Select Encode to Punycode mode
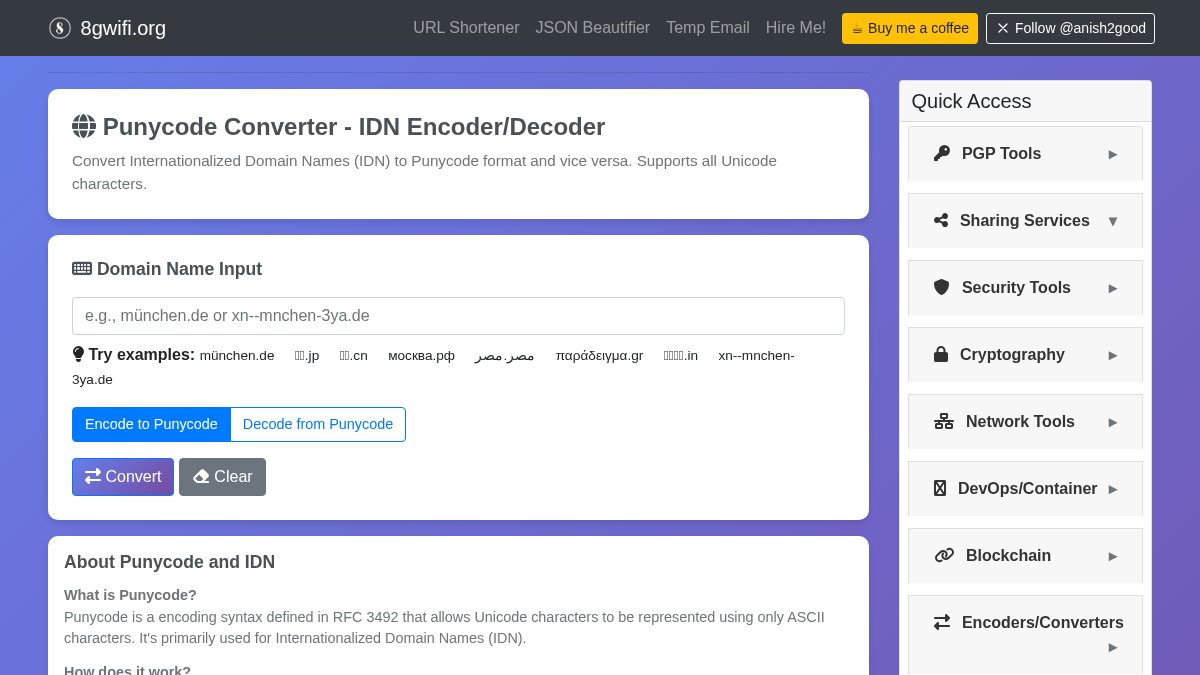The height and width of the screenshot is (675, 1200). coord(151,424)
